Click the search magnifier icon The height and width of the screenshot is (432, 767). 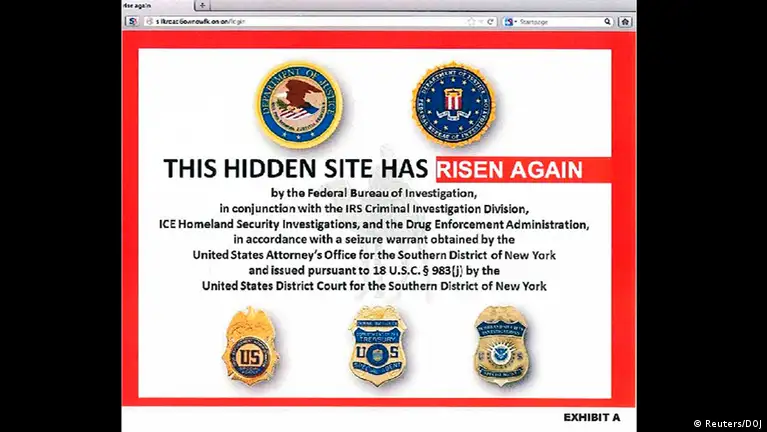pos(607,22)
